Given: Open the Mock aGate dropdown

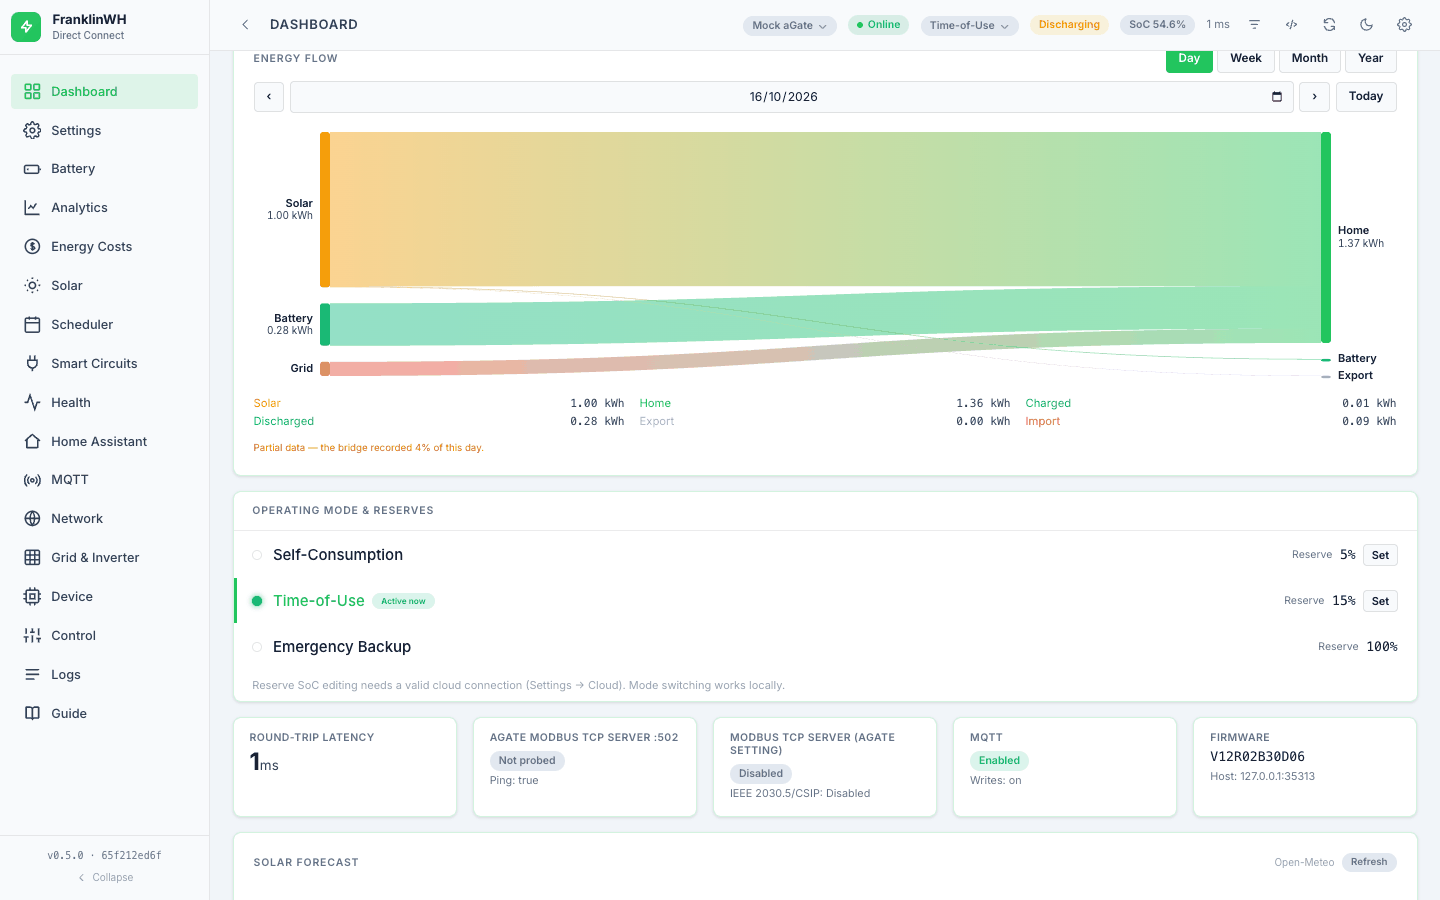Looking at the screenshot, I should click(x=790, y=26).
